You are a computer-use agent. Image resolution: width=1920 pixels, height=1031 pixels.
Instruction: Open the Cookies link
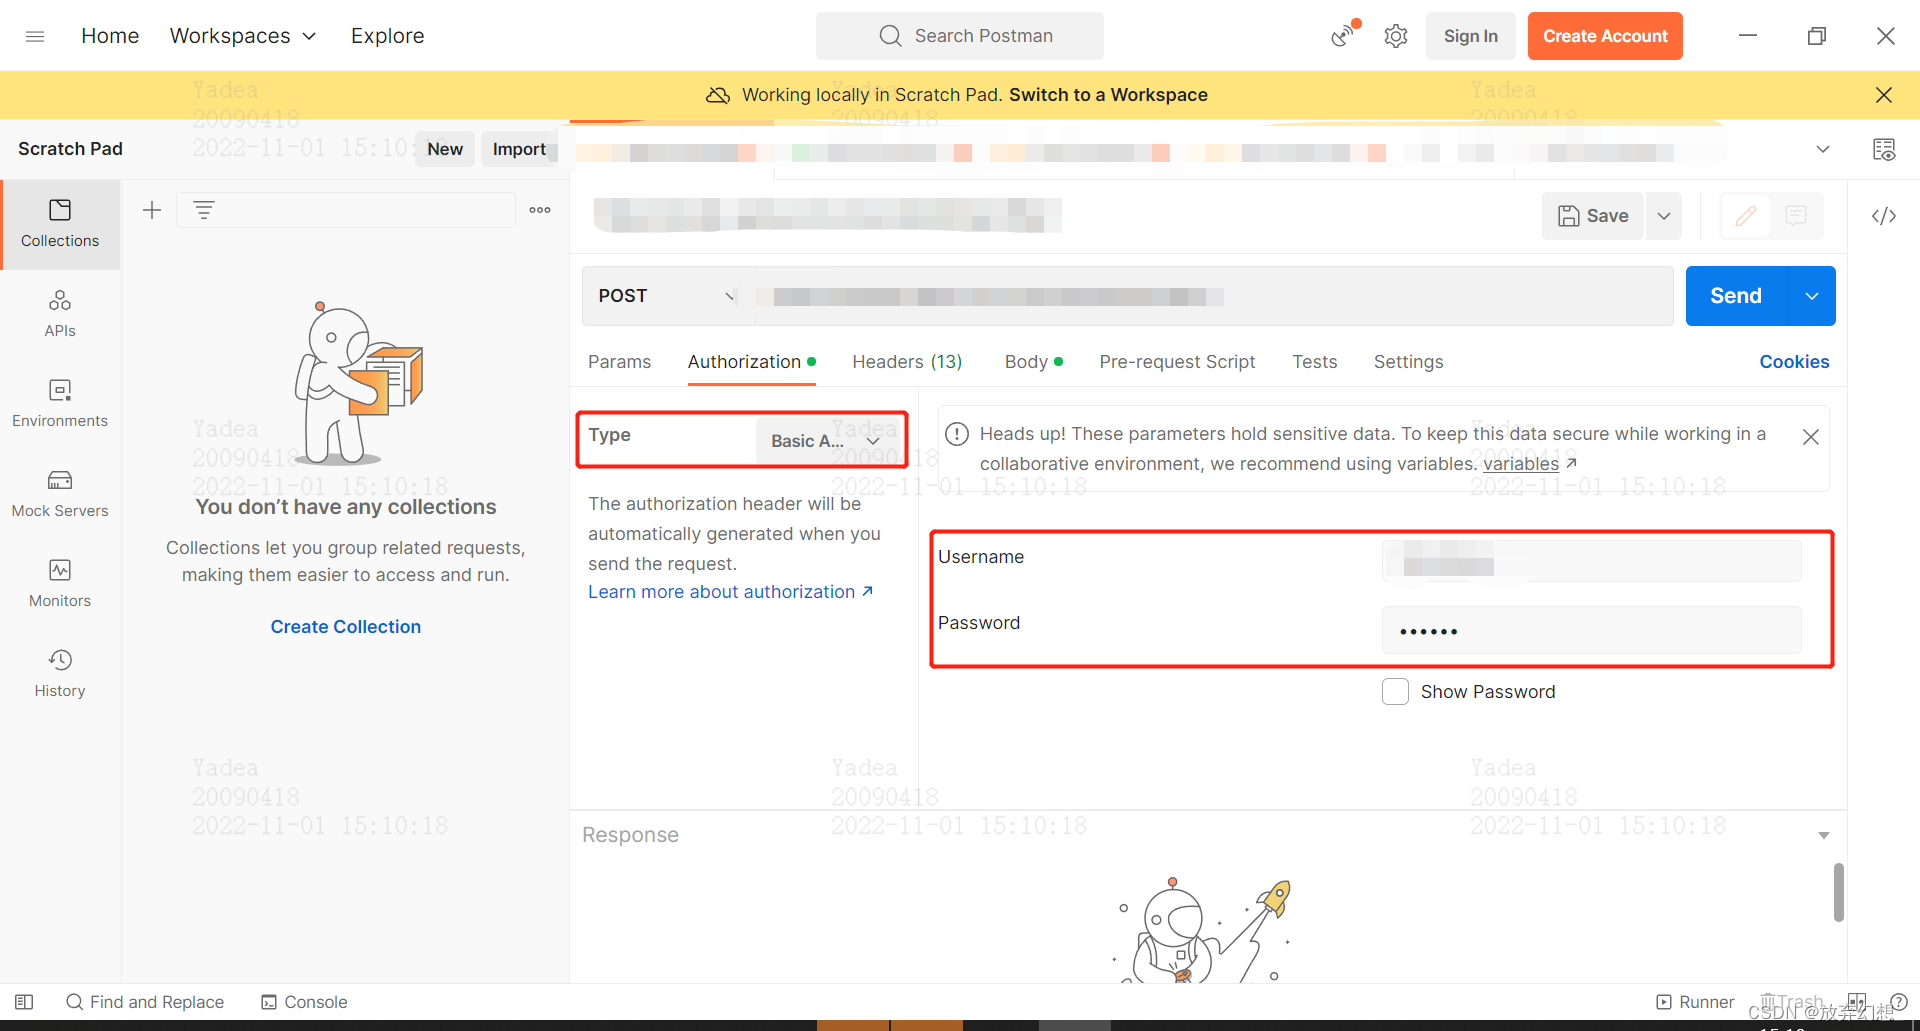[1794, 362]
